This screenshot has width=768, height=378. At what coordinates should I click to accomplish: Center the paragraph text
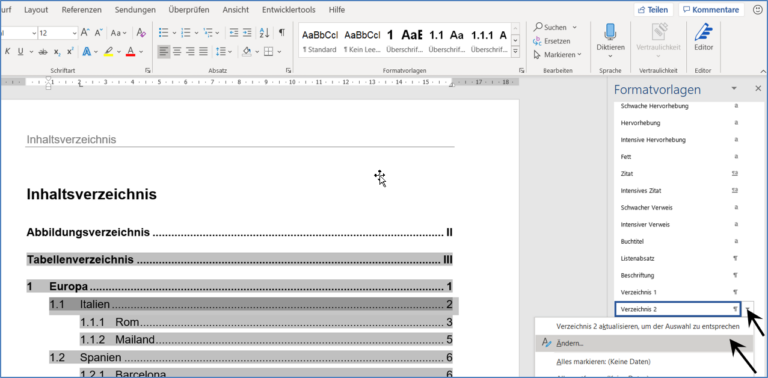click(x=177, y=51)
